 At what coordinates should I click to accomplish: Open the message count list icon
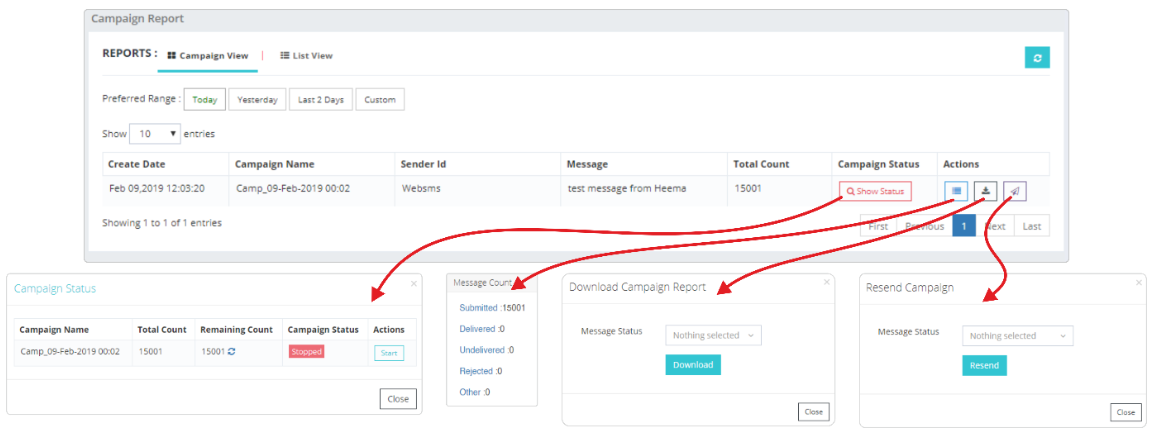(x=956, y=191)
